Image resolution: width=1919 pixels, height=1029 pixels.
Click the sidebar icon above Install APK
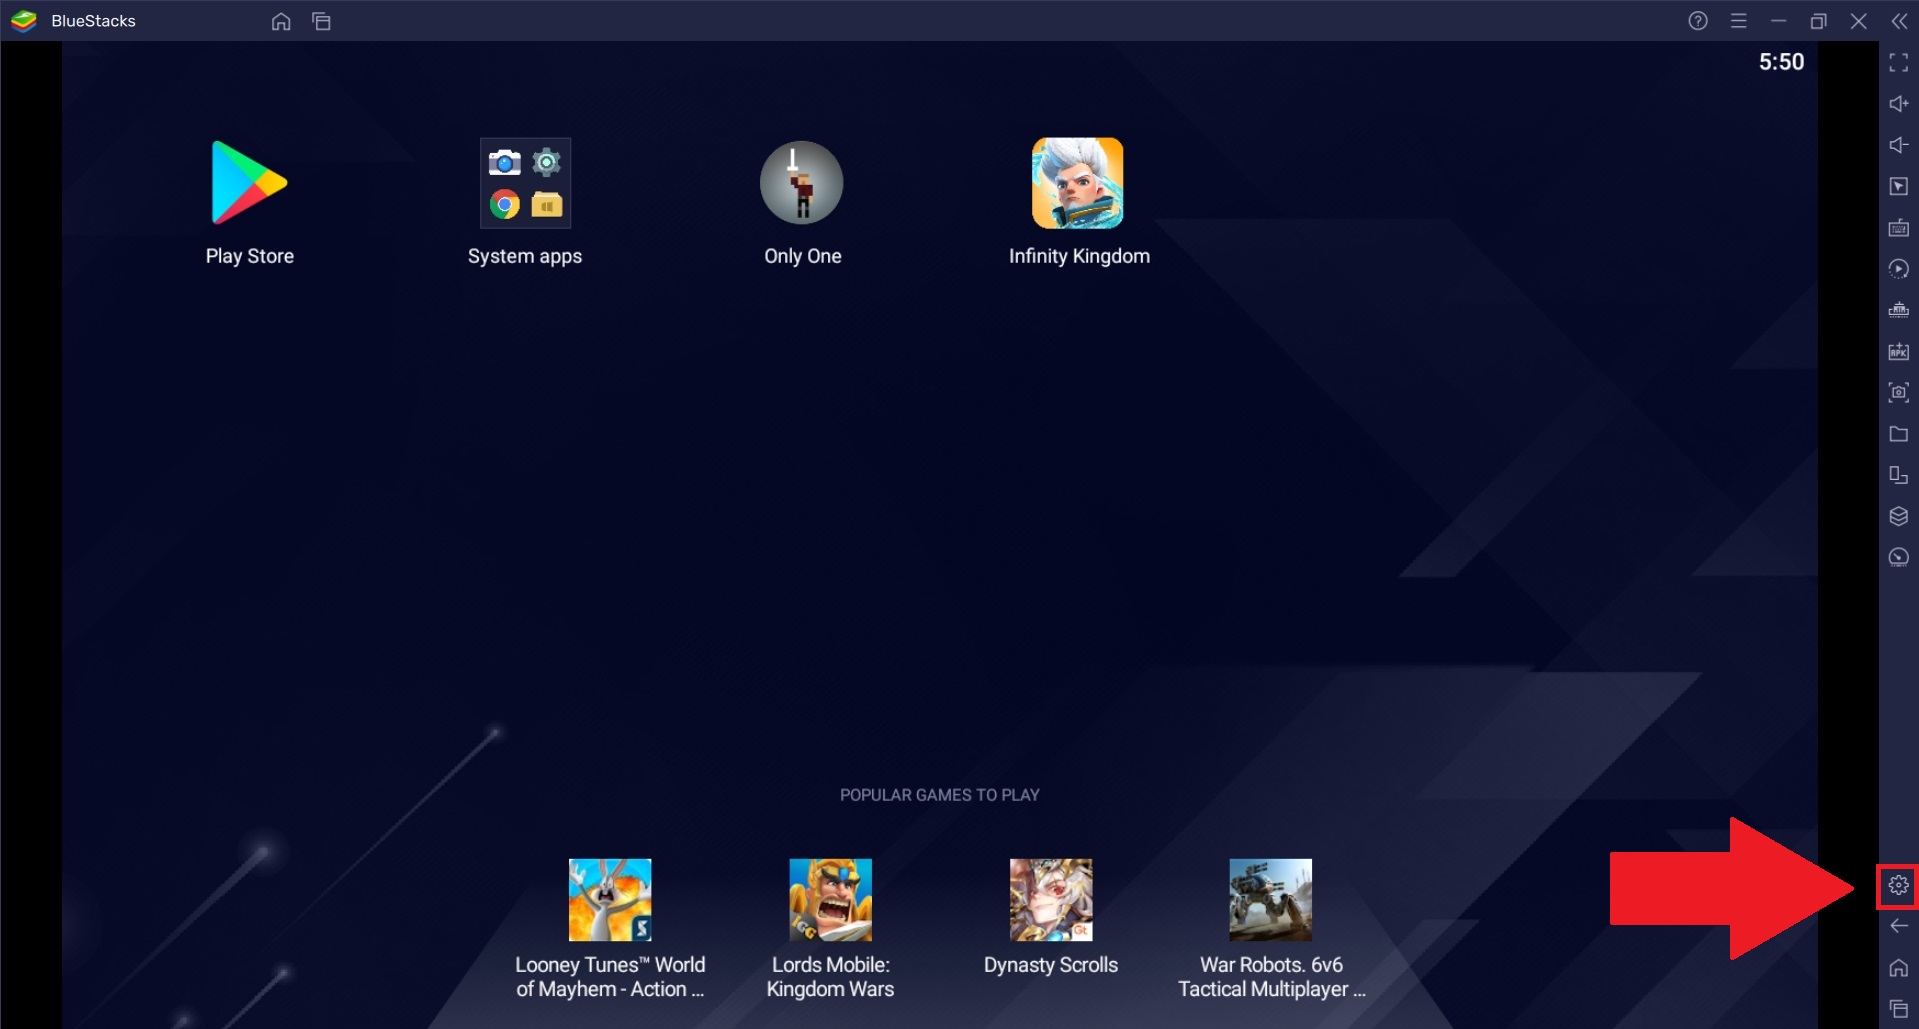1899,310
